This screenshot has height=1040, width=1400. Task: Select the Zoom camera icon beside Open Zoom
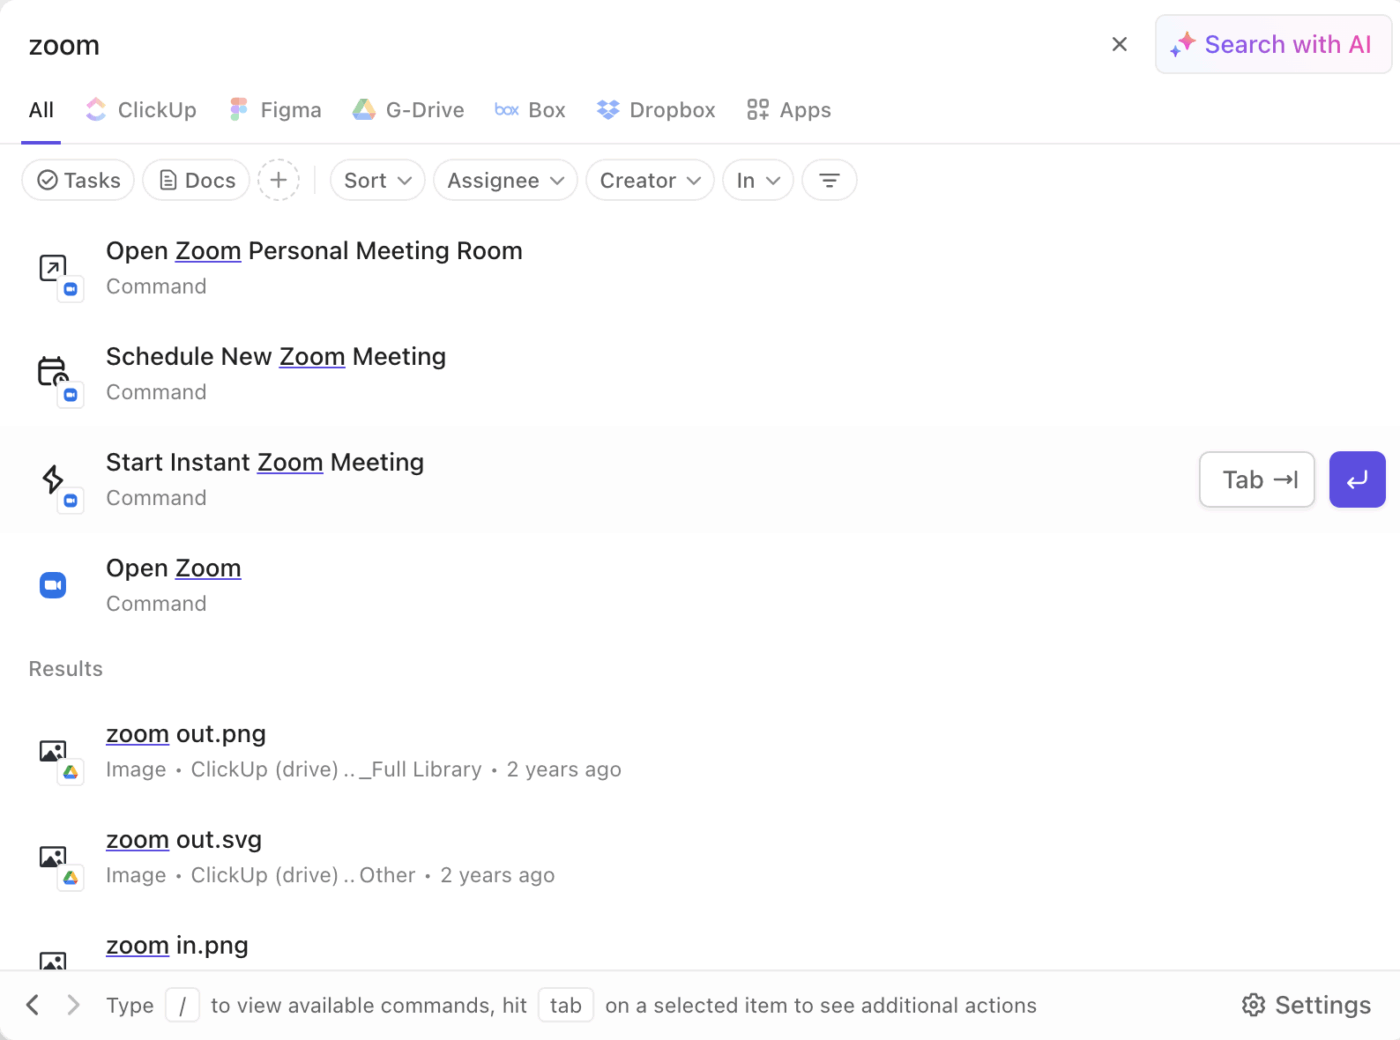click(x=52, y=584)
